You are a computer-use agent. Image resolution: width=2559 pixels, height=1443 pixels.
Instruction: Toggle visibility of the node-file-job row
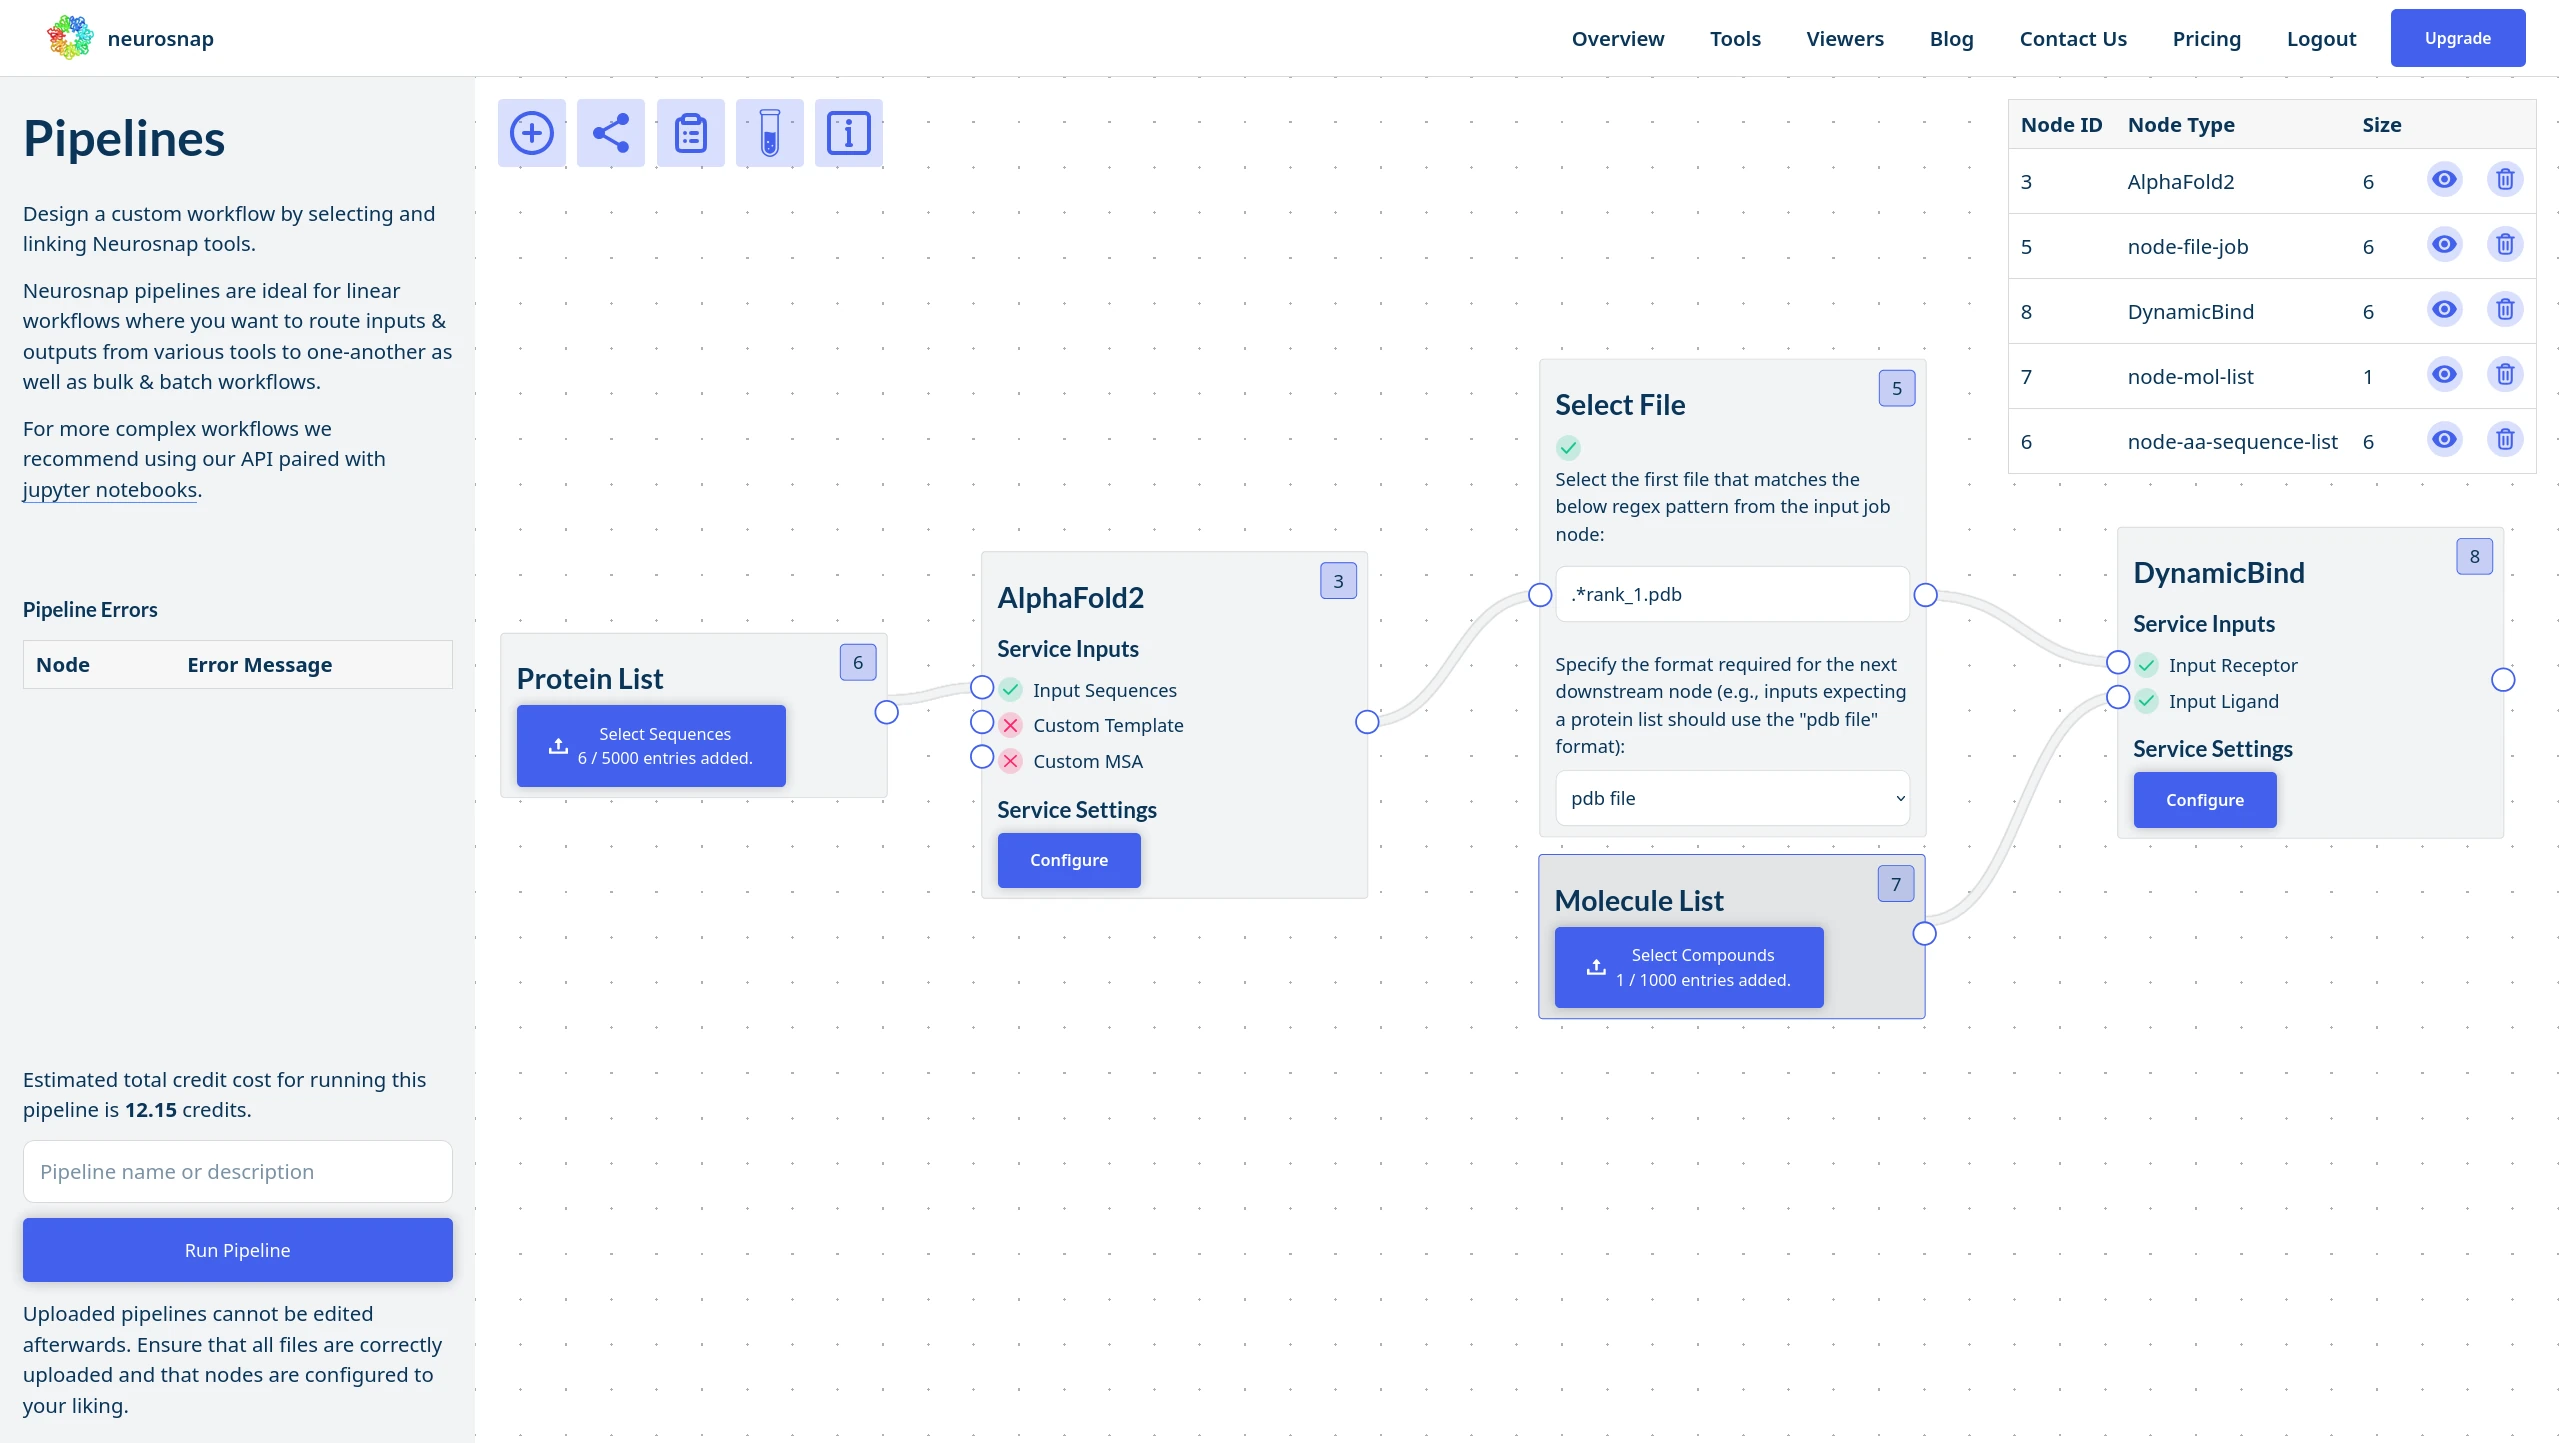tap(2445, 244)
